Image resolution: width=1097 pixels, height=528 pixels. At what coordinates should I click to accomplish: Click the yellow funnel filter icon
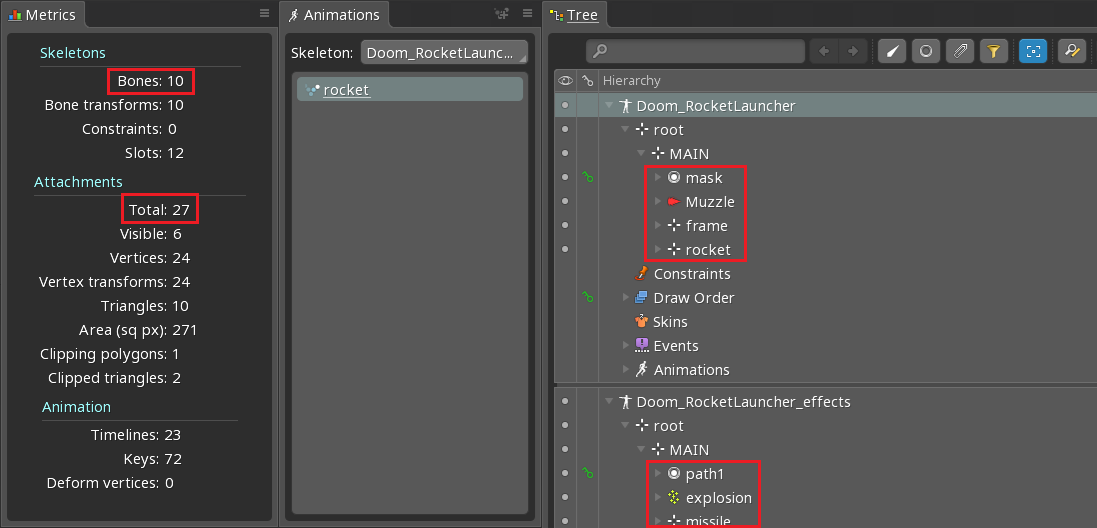(993, 51)
